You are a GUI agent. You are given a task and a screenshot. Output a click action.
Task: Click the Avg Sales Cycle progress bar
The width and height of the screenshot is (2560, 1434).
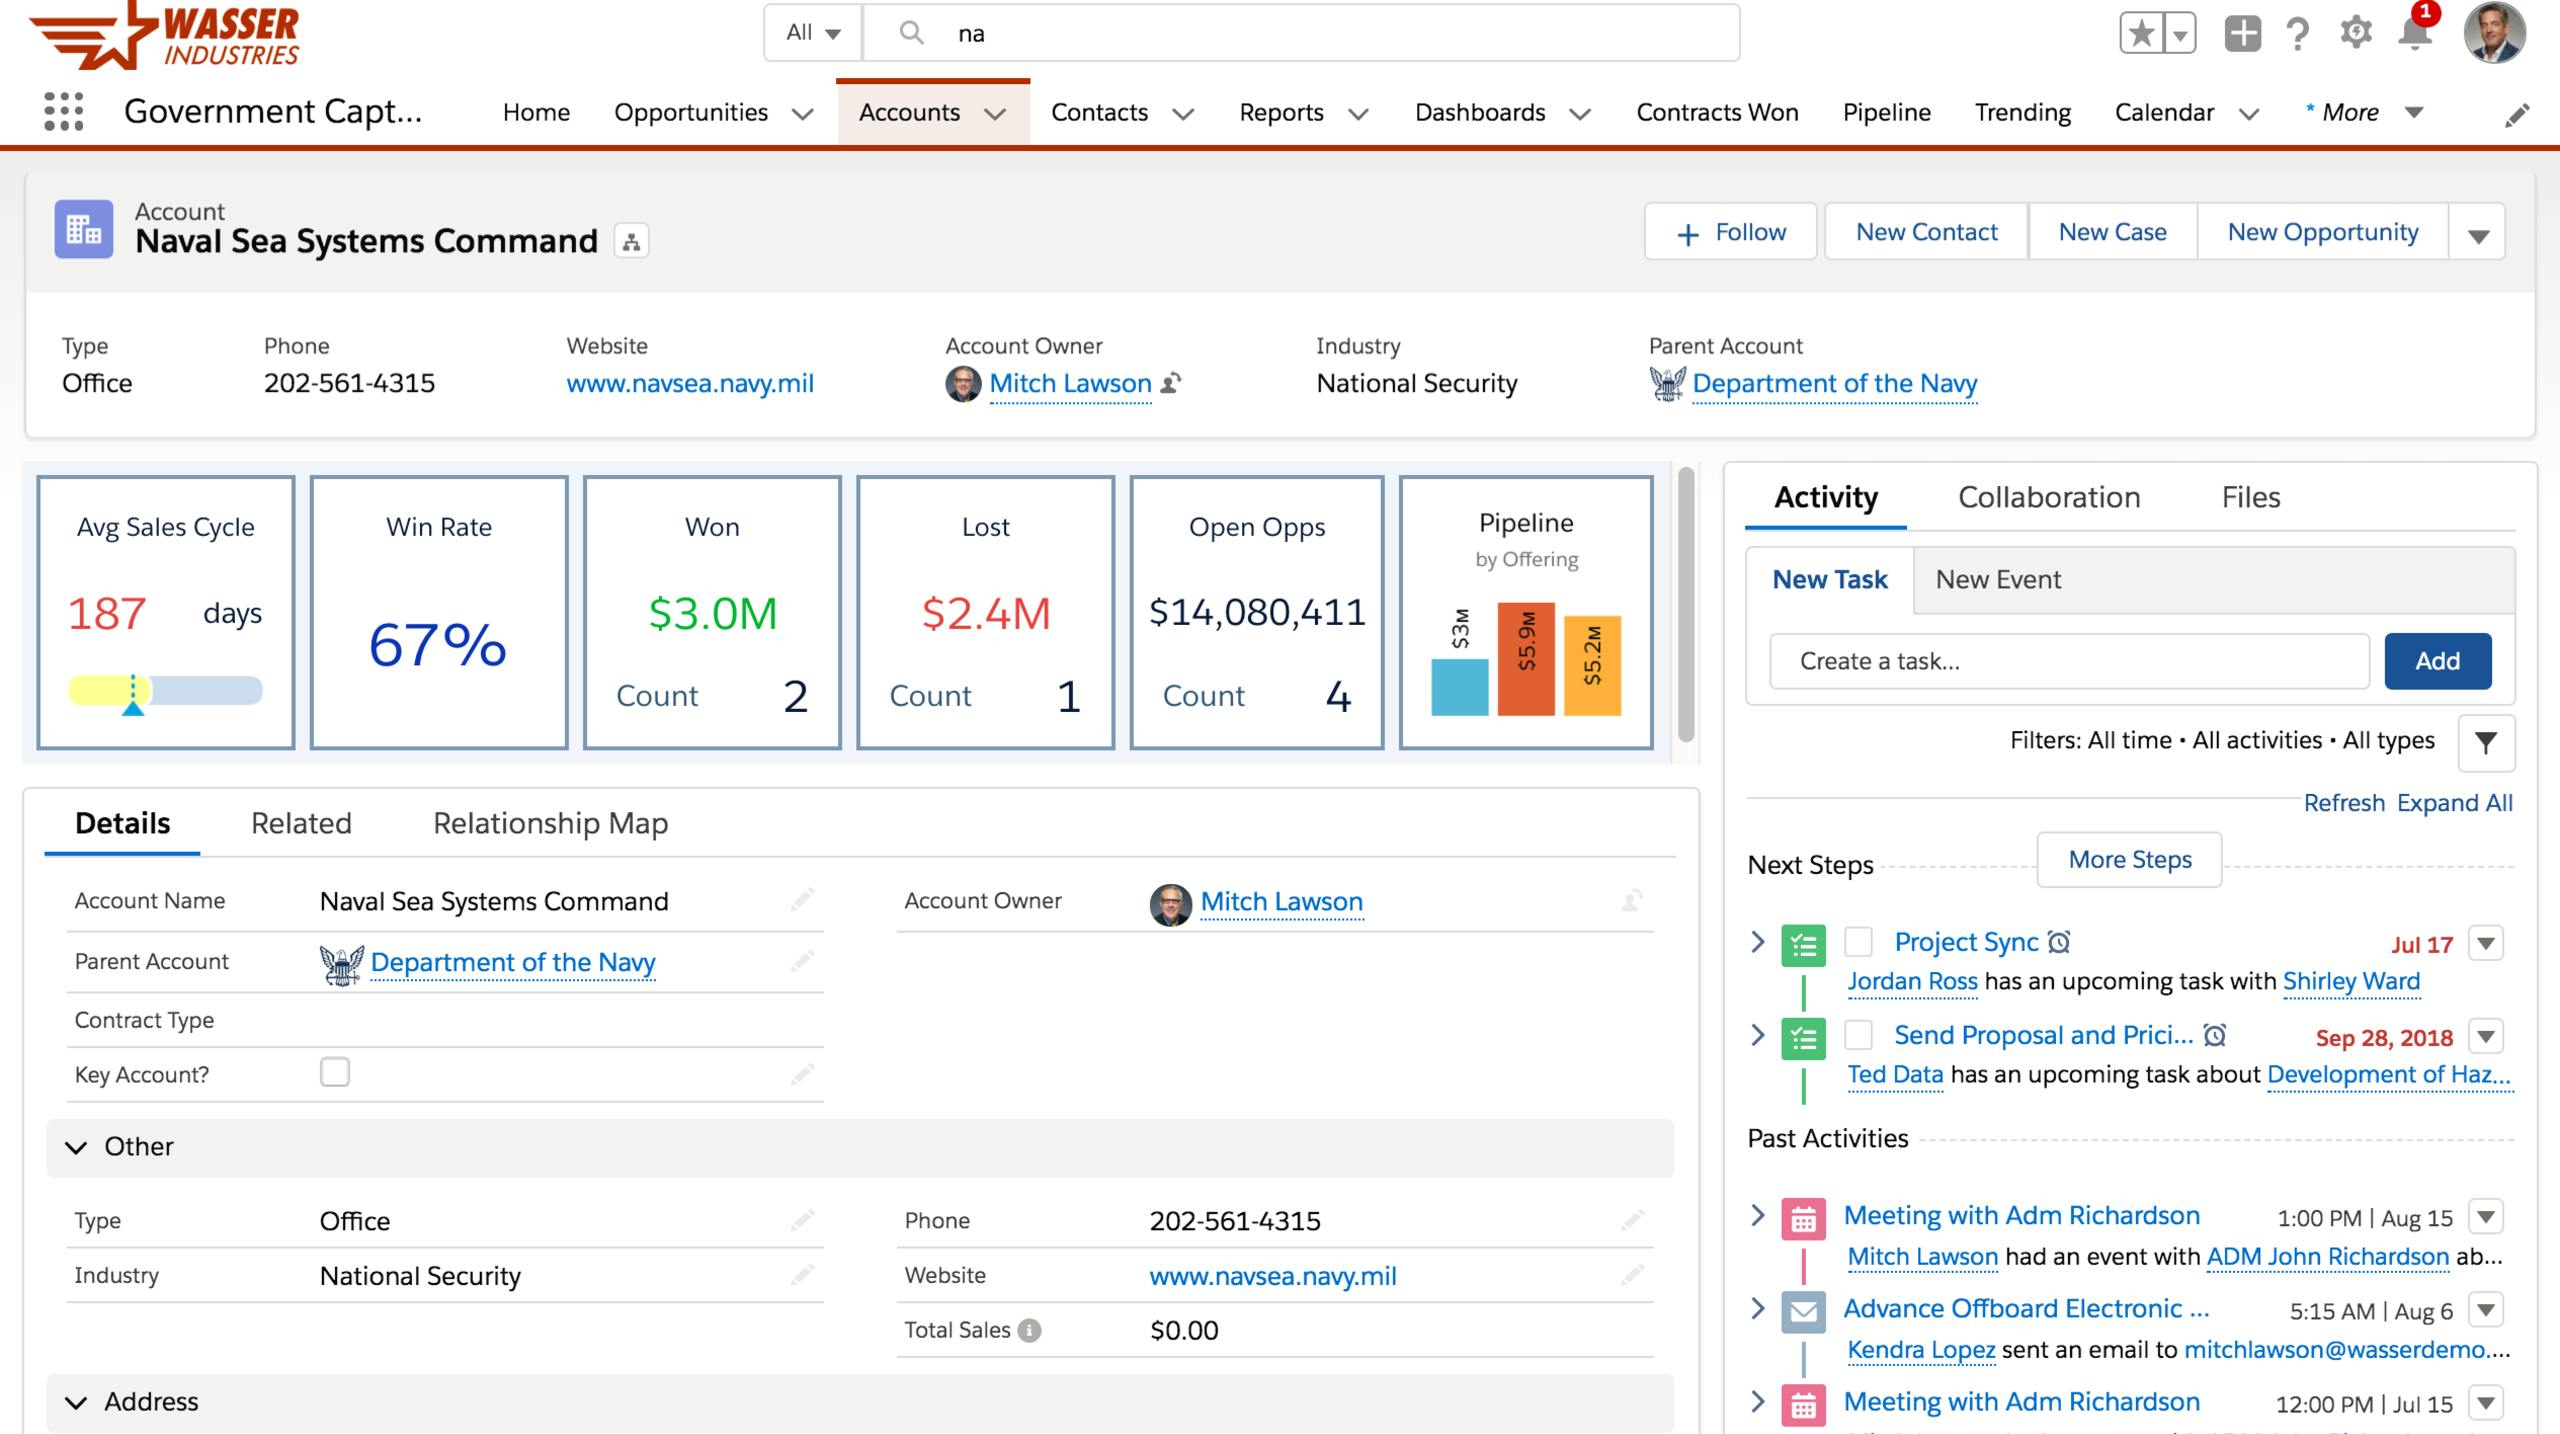165,691
